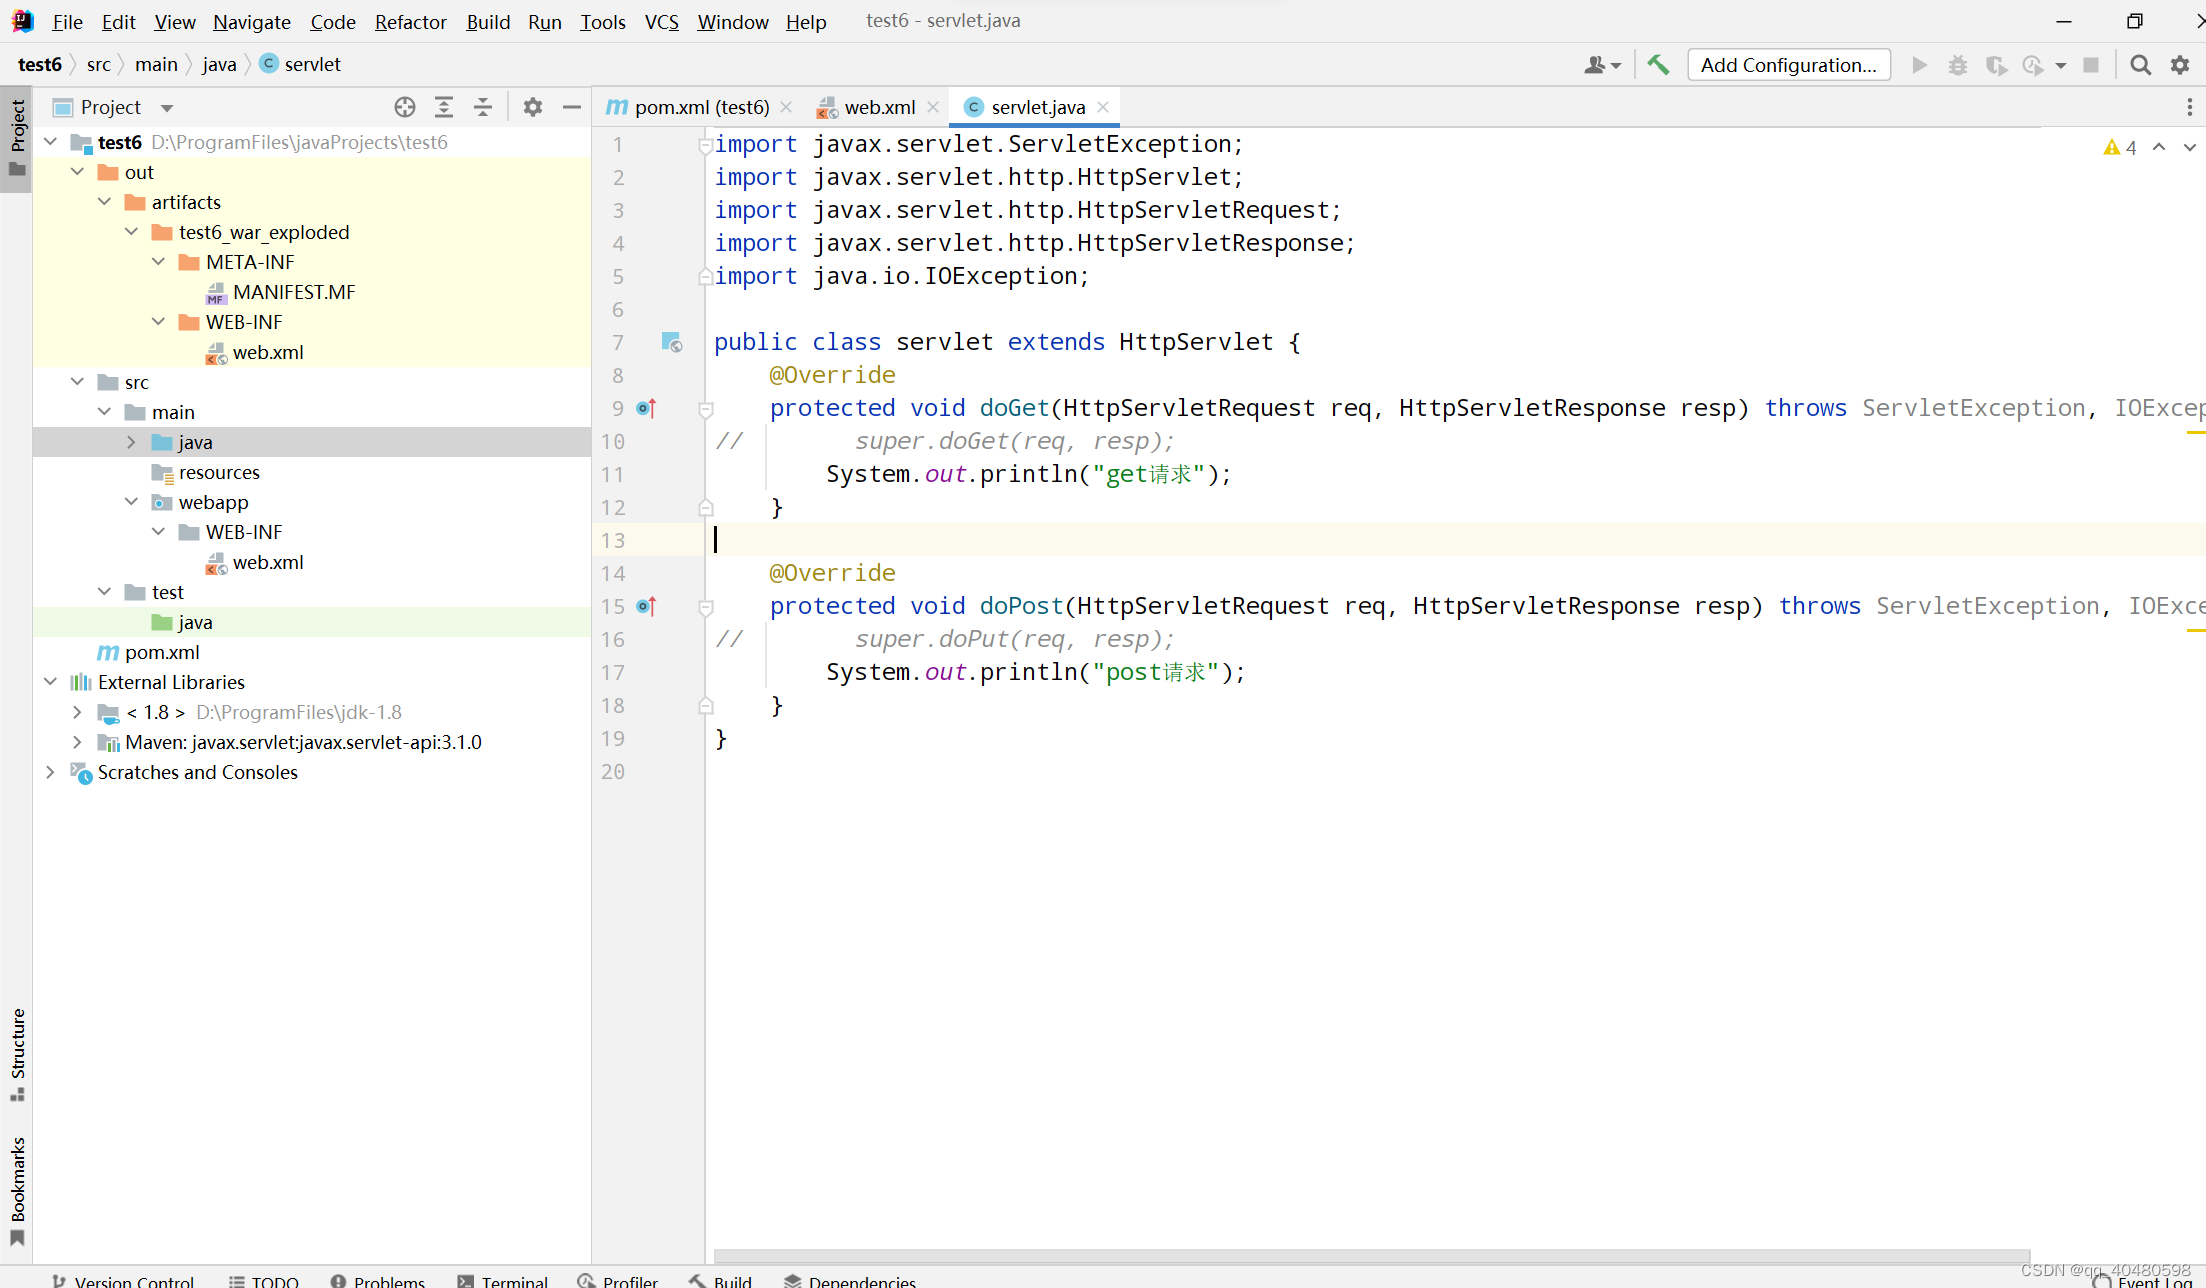This screenshot has width=2206, height=1288.
Task: Select the Navigate menu item
Action: click(251, 21)
